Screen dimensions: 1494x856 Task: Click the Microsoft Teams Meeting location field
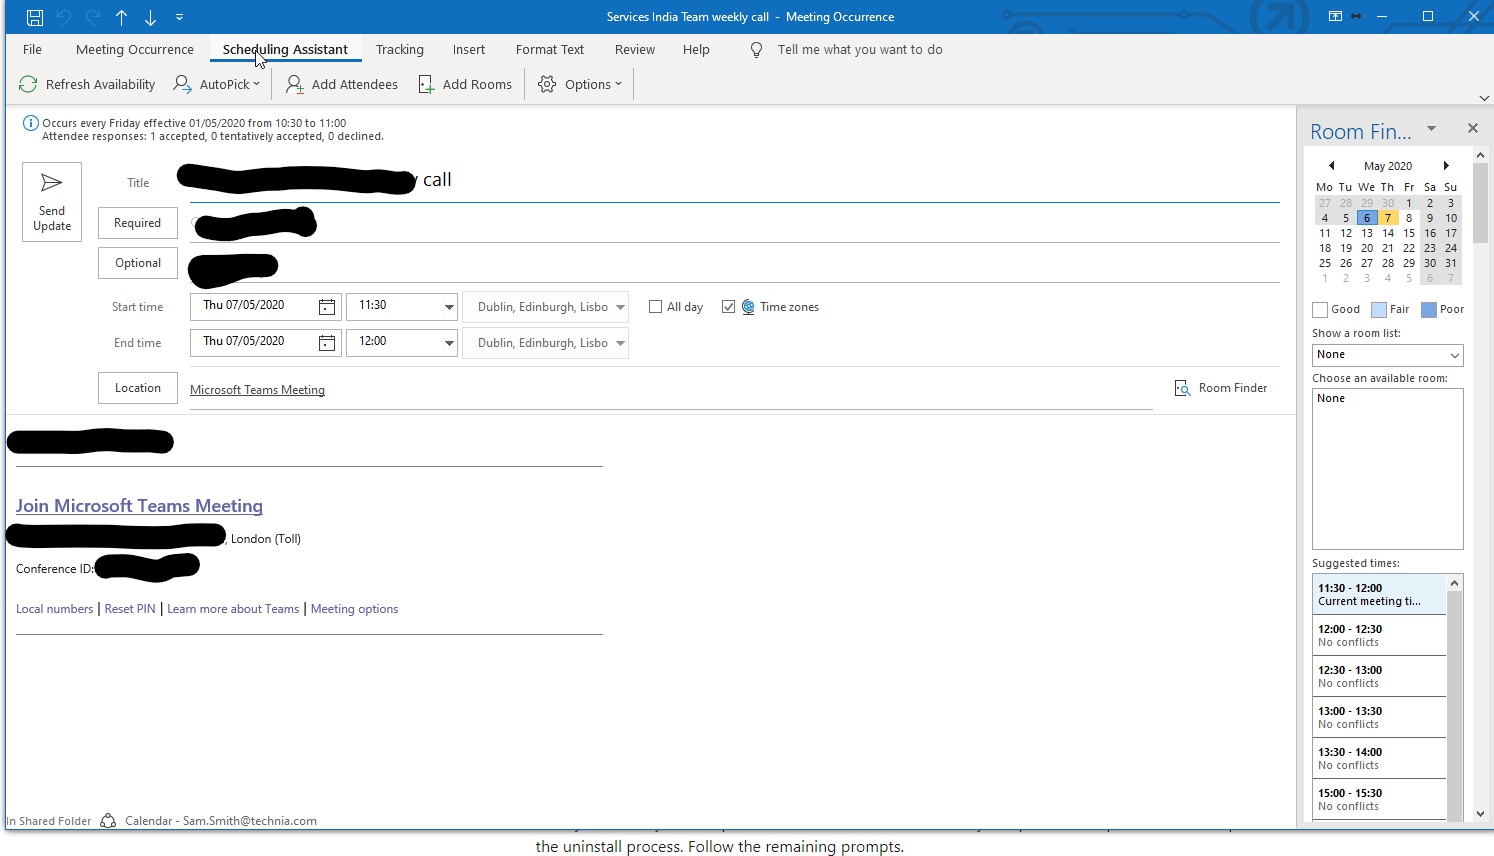671,390
